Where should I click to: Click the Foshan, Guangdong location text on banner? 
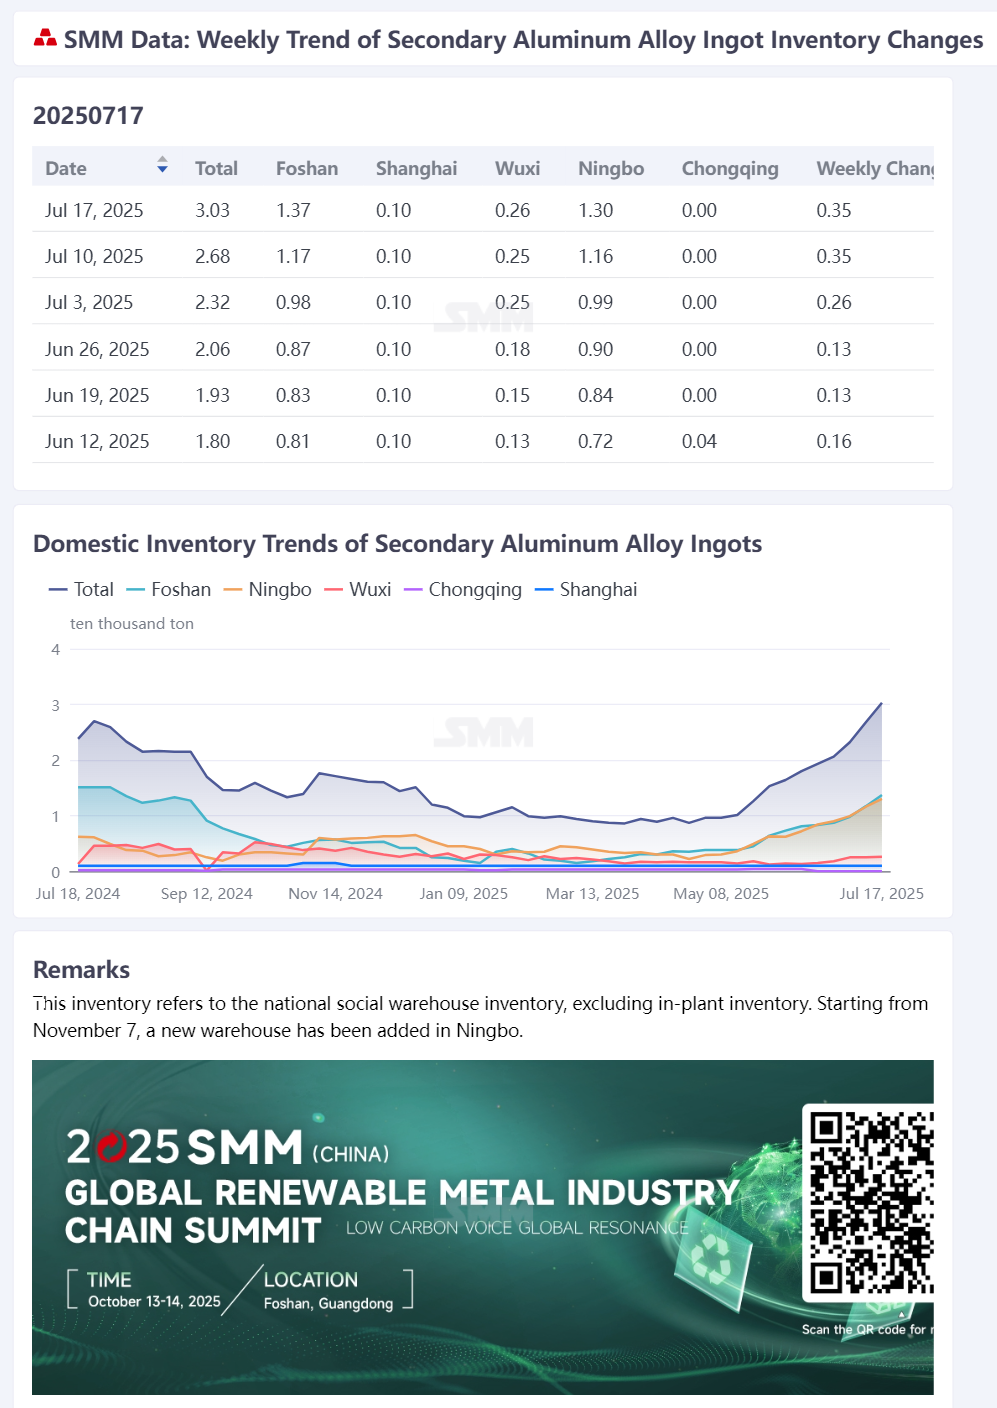click(x=328, y=1303)
